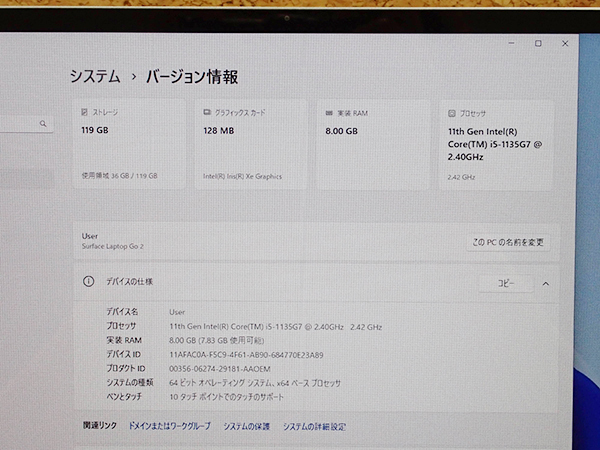
Task: Open the 11th Gen Intel processor tile
Action: click(495, 145)
